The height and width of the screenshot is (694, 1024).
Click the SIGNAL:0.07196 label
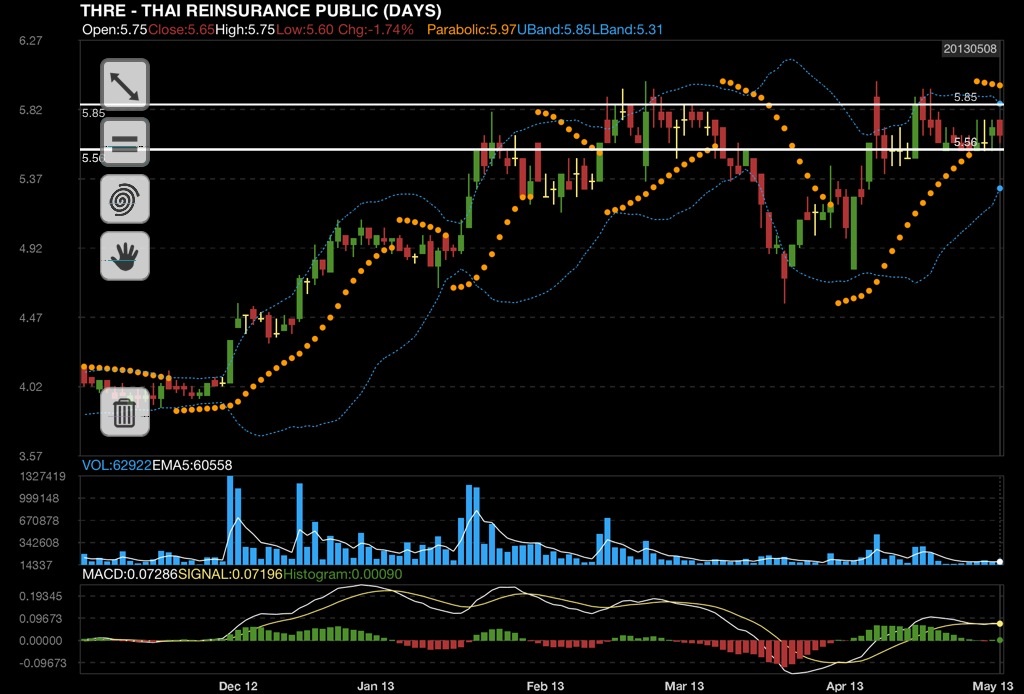click(230, 575)
